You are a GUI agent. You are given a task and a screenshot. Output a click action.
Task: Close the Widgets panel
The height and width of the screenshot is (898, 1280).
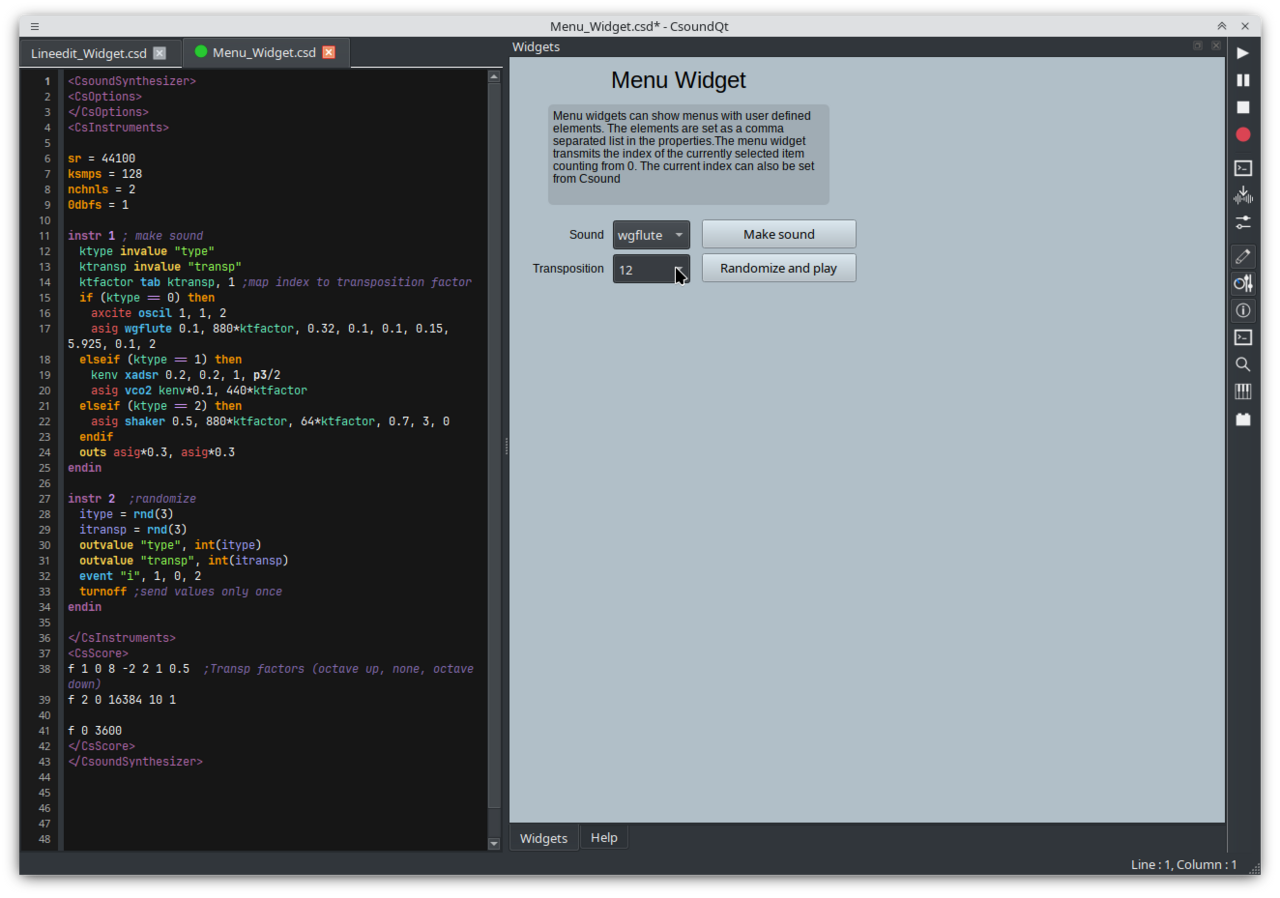point(1216,46)
